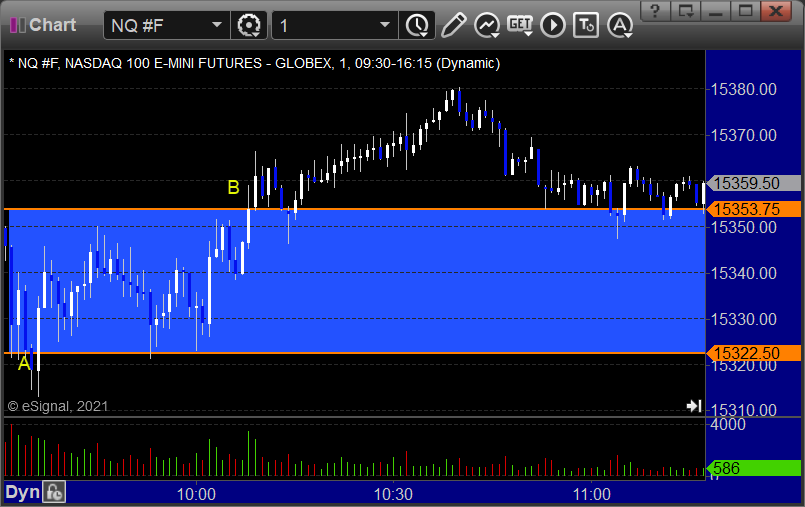Screen dimensions: 805x507
Task: Jump to latest bar arrow icon
Action: [694, 406]
